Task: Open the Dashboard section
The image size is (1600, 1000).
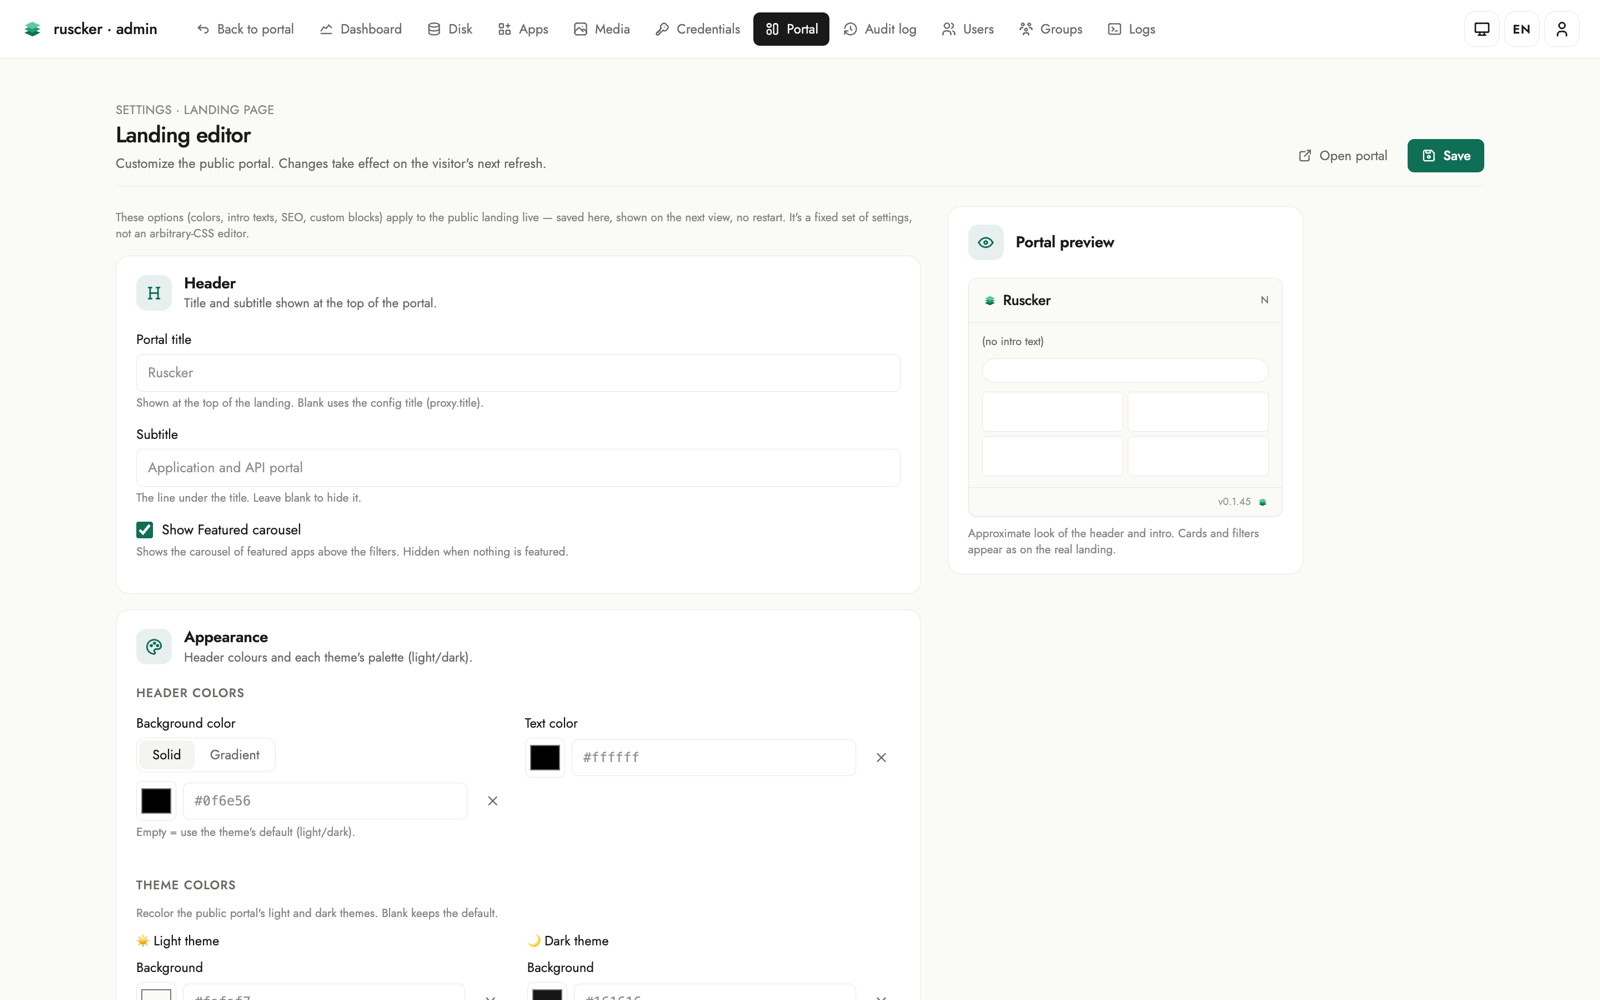Action: tap(361, 29)
